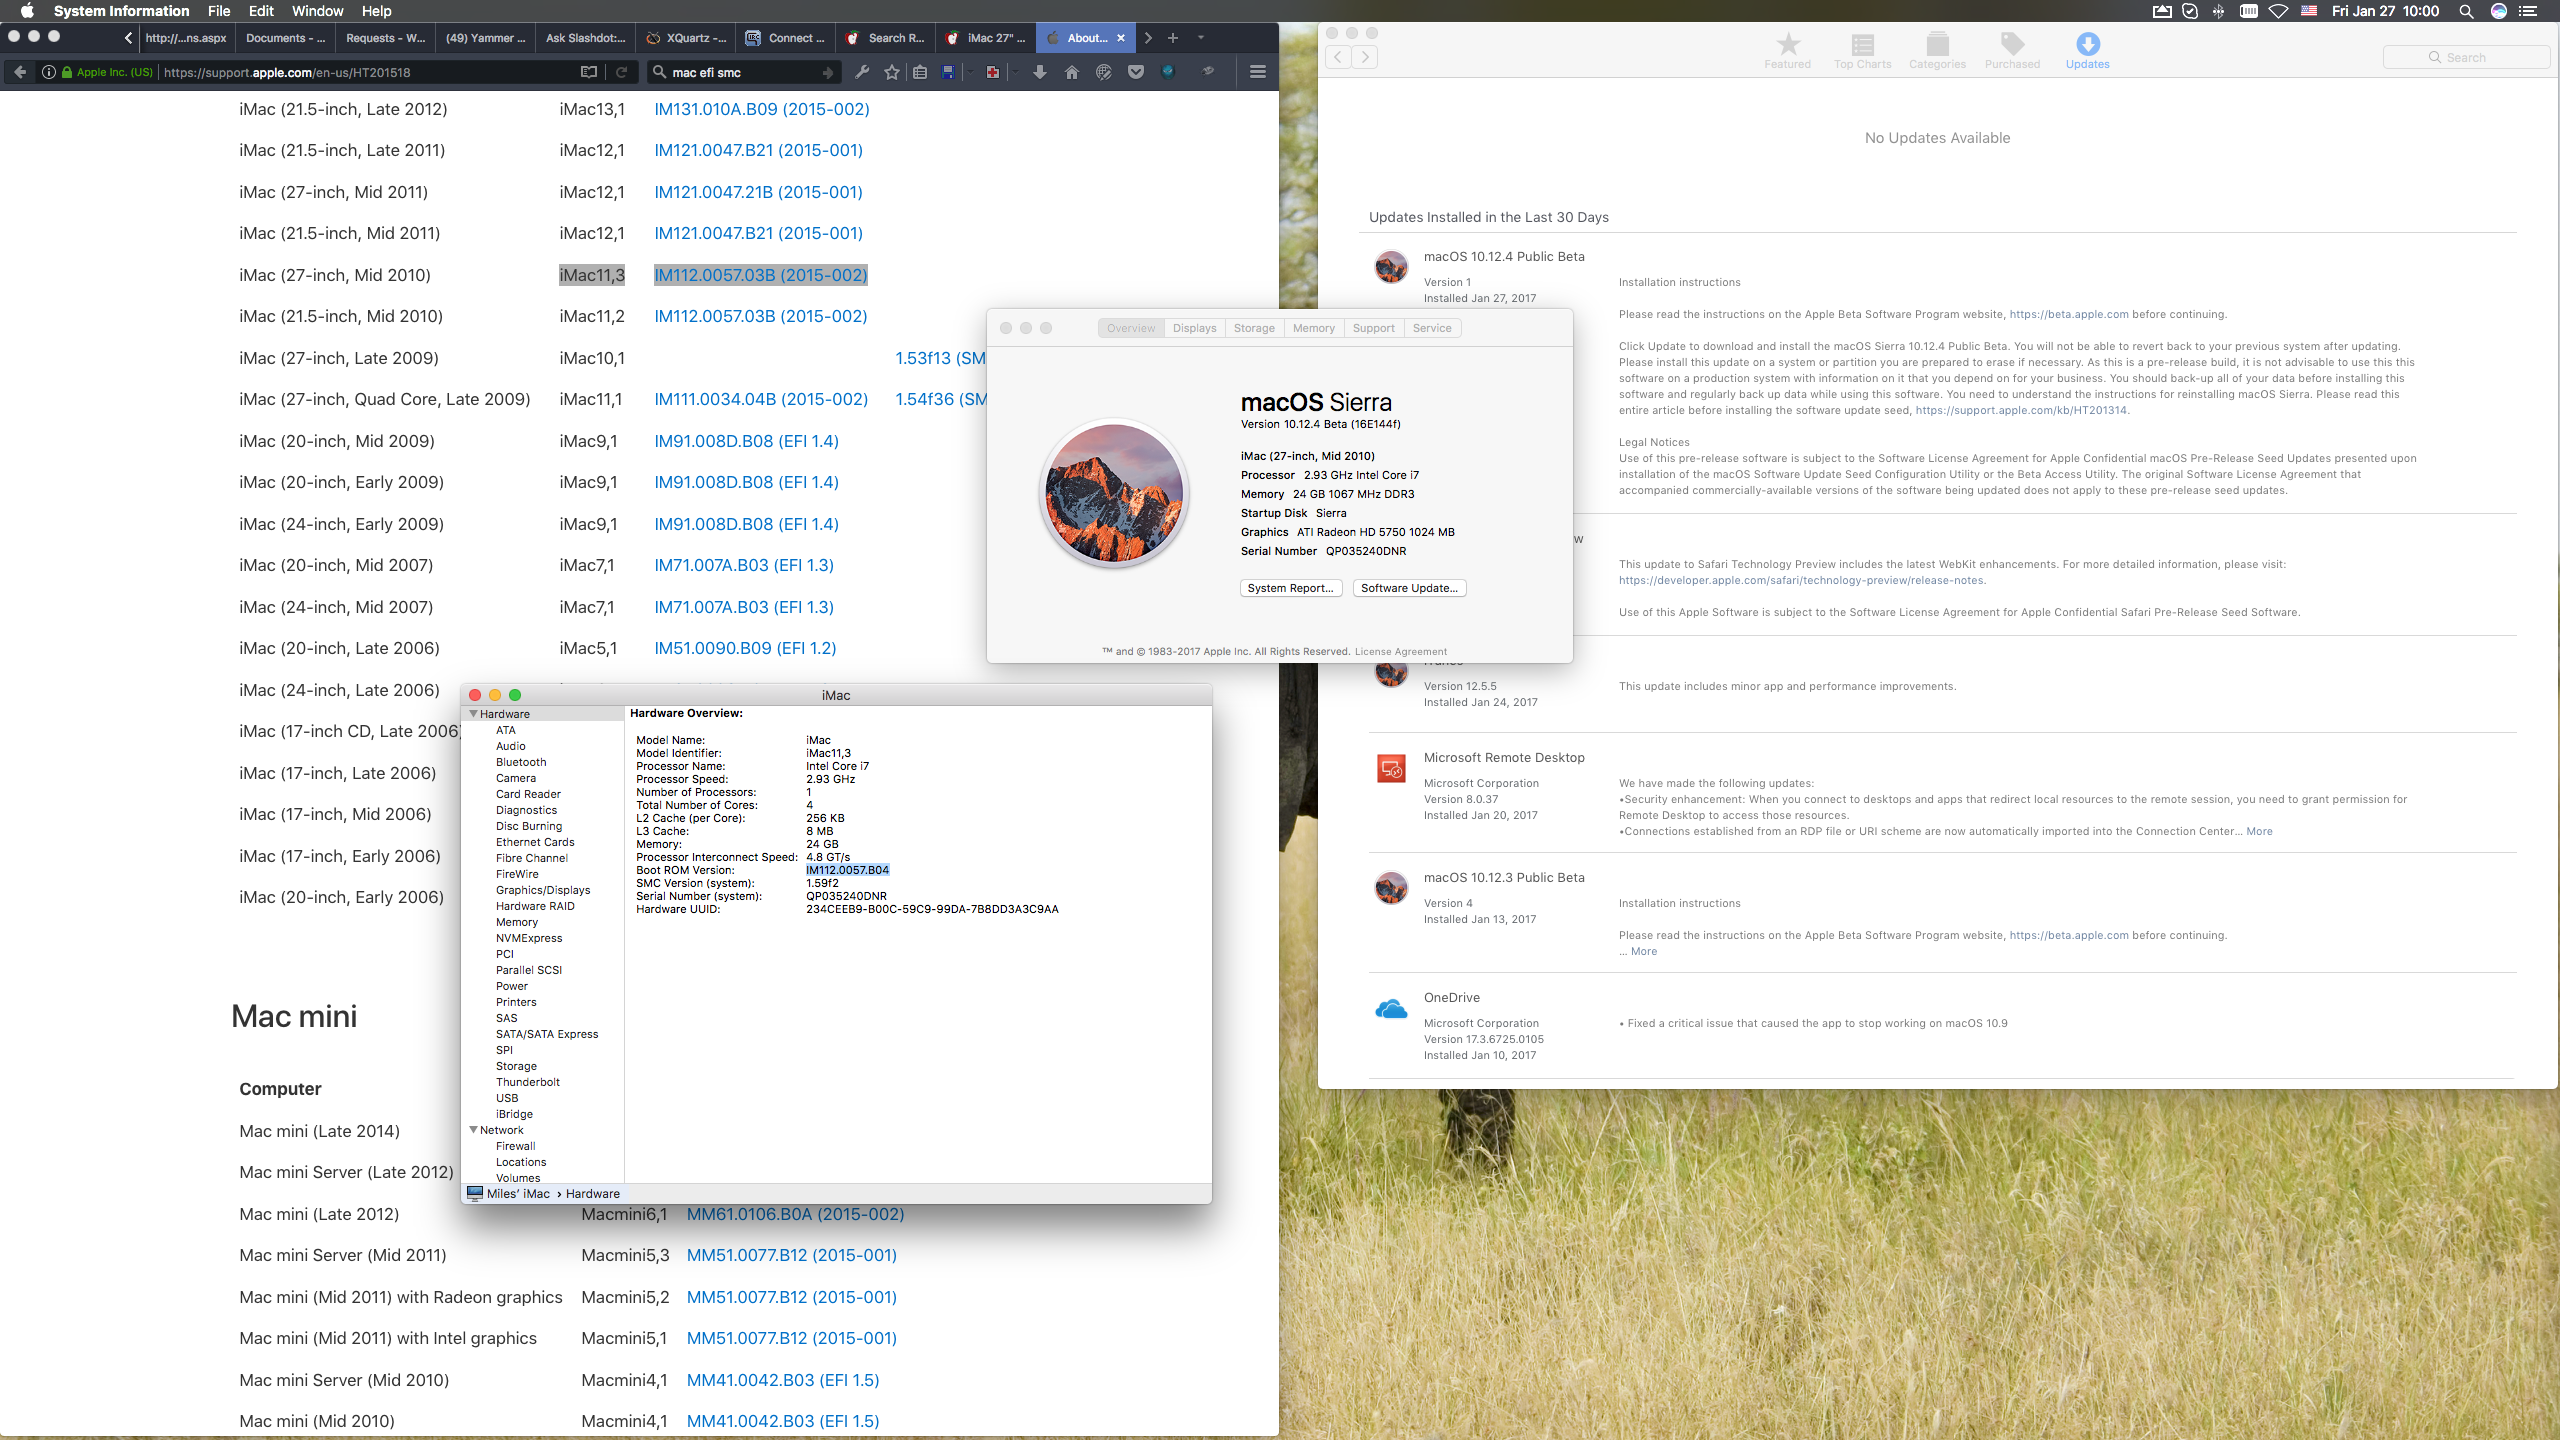
Task: Open the list-all-tabs dropdown arrow
Action: 1200,38
